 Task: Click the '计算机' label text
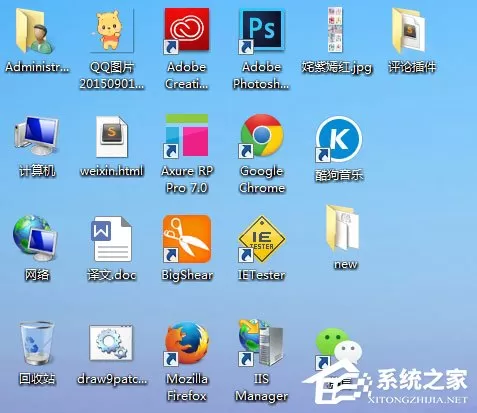point(37,171)
